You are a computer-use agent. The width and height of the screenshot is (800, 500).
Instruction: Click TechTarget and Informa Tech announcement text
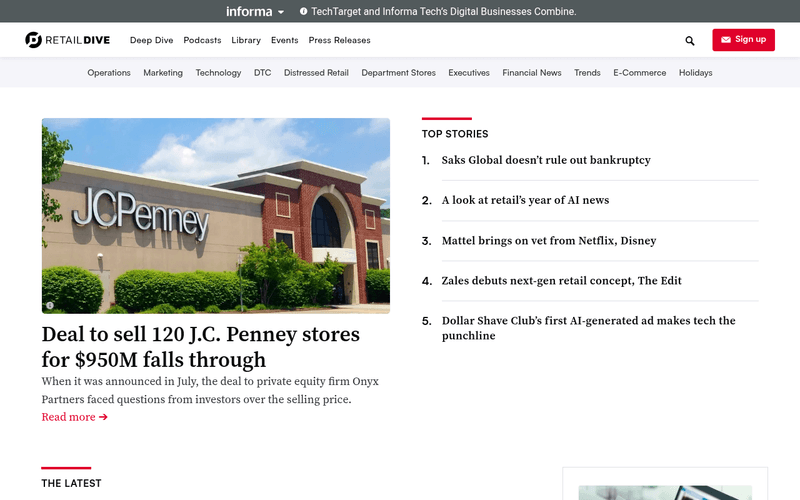click(444, 11)
